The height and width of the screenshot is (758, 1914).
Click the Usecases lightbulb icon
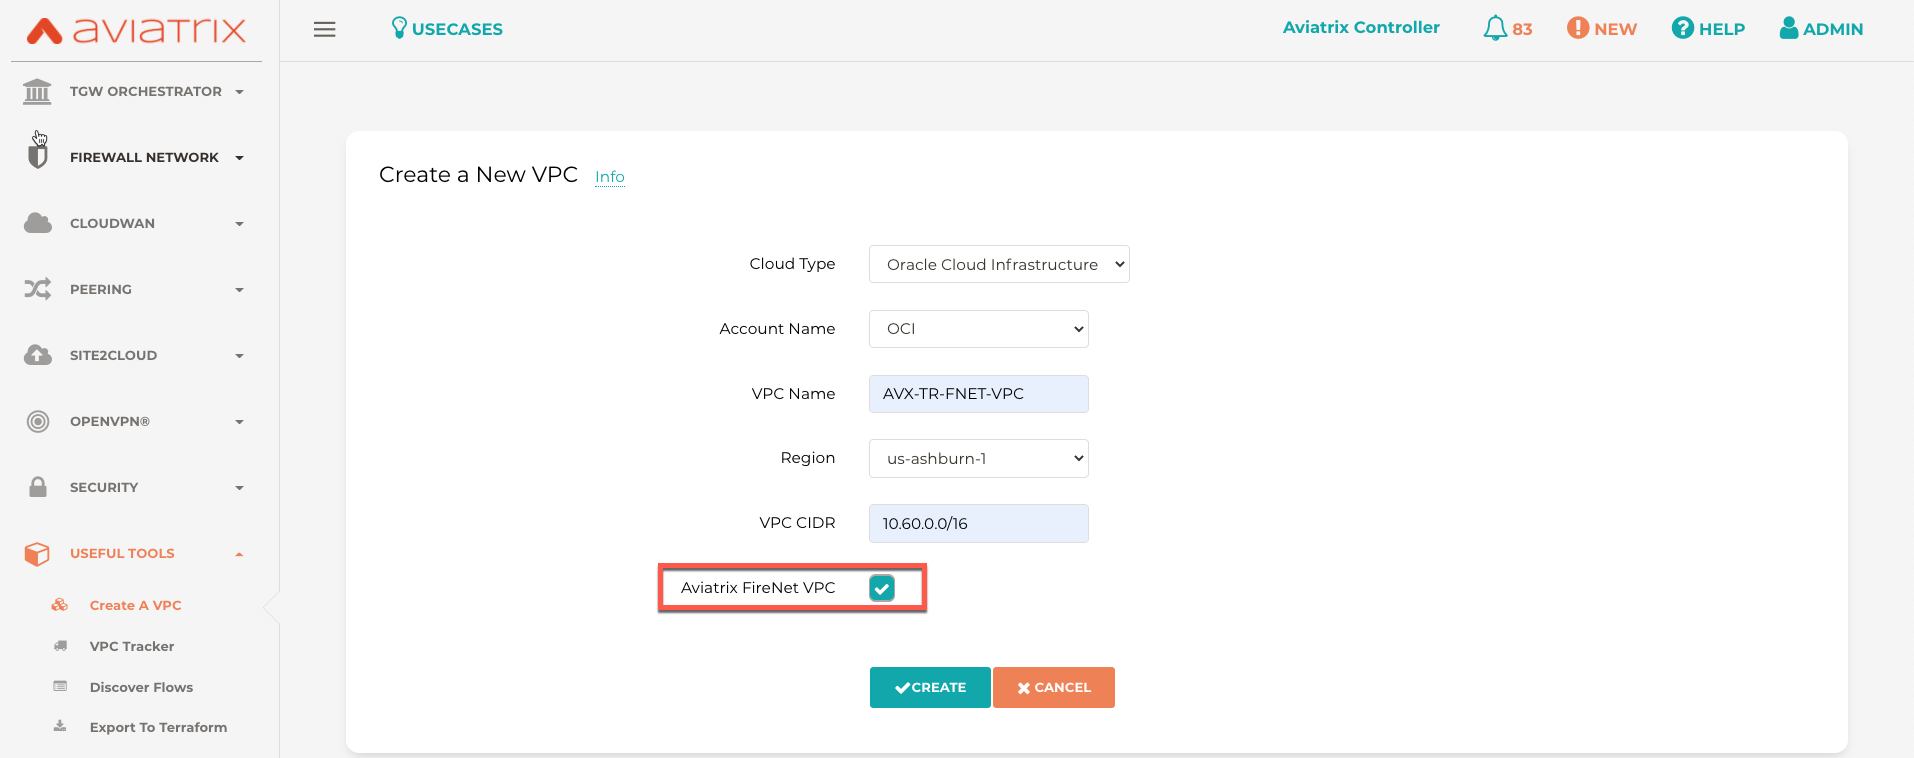tap(399, 28)
